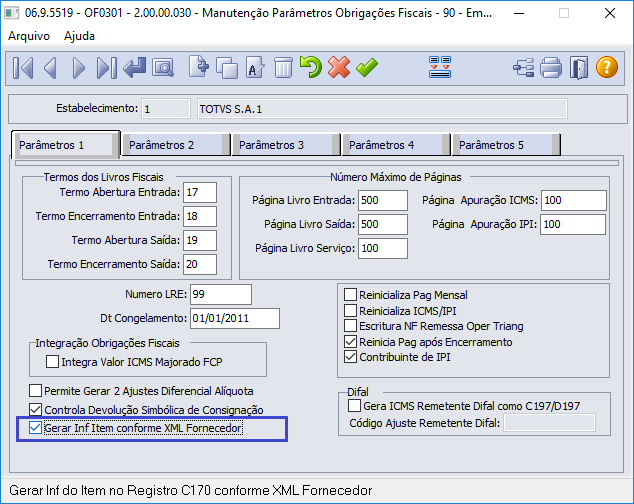Click the Termo Encerramento Entrada field
This screenshot has height=504, width=634.
pyautogui.click(x=200, y=216)
